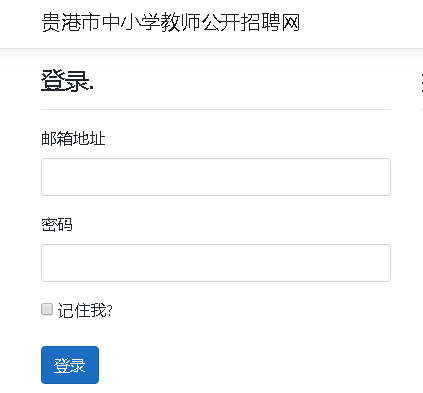Click the cut-off heading at the right edge

[422, 83]
